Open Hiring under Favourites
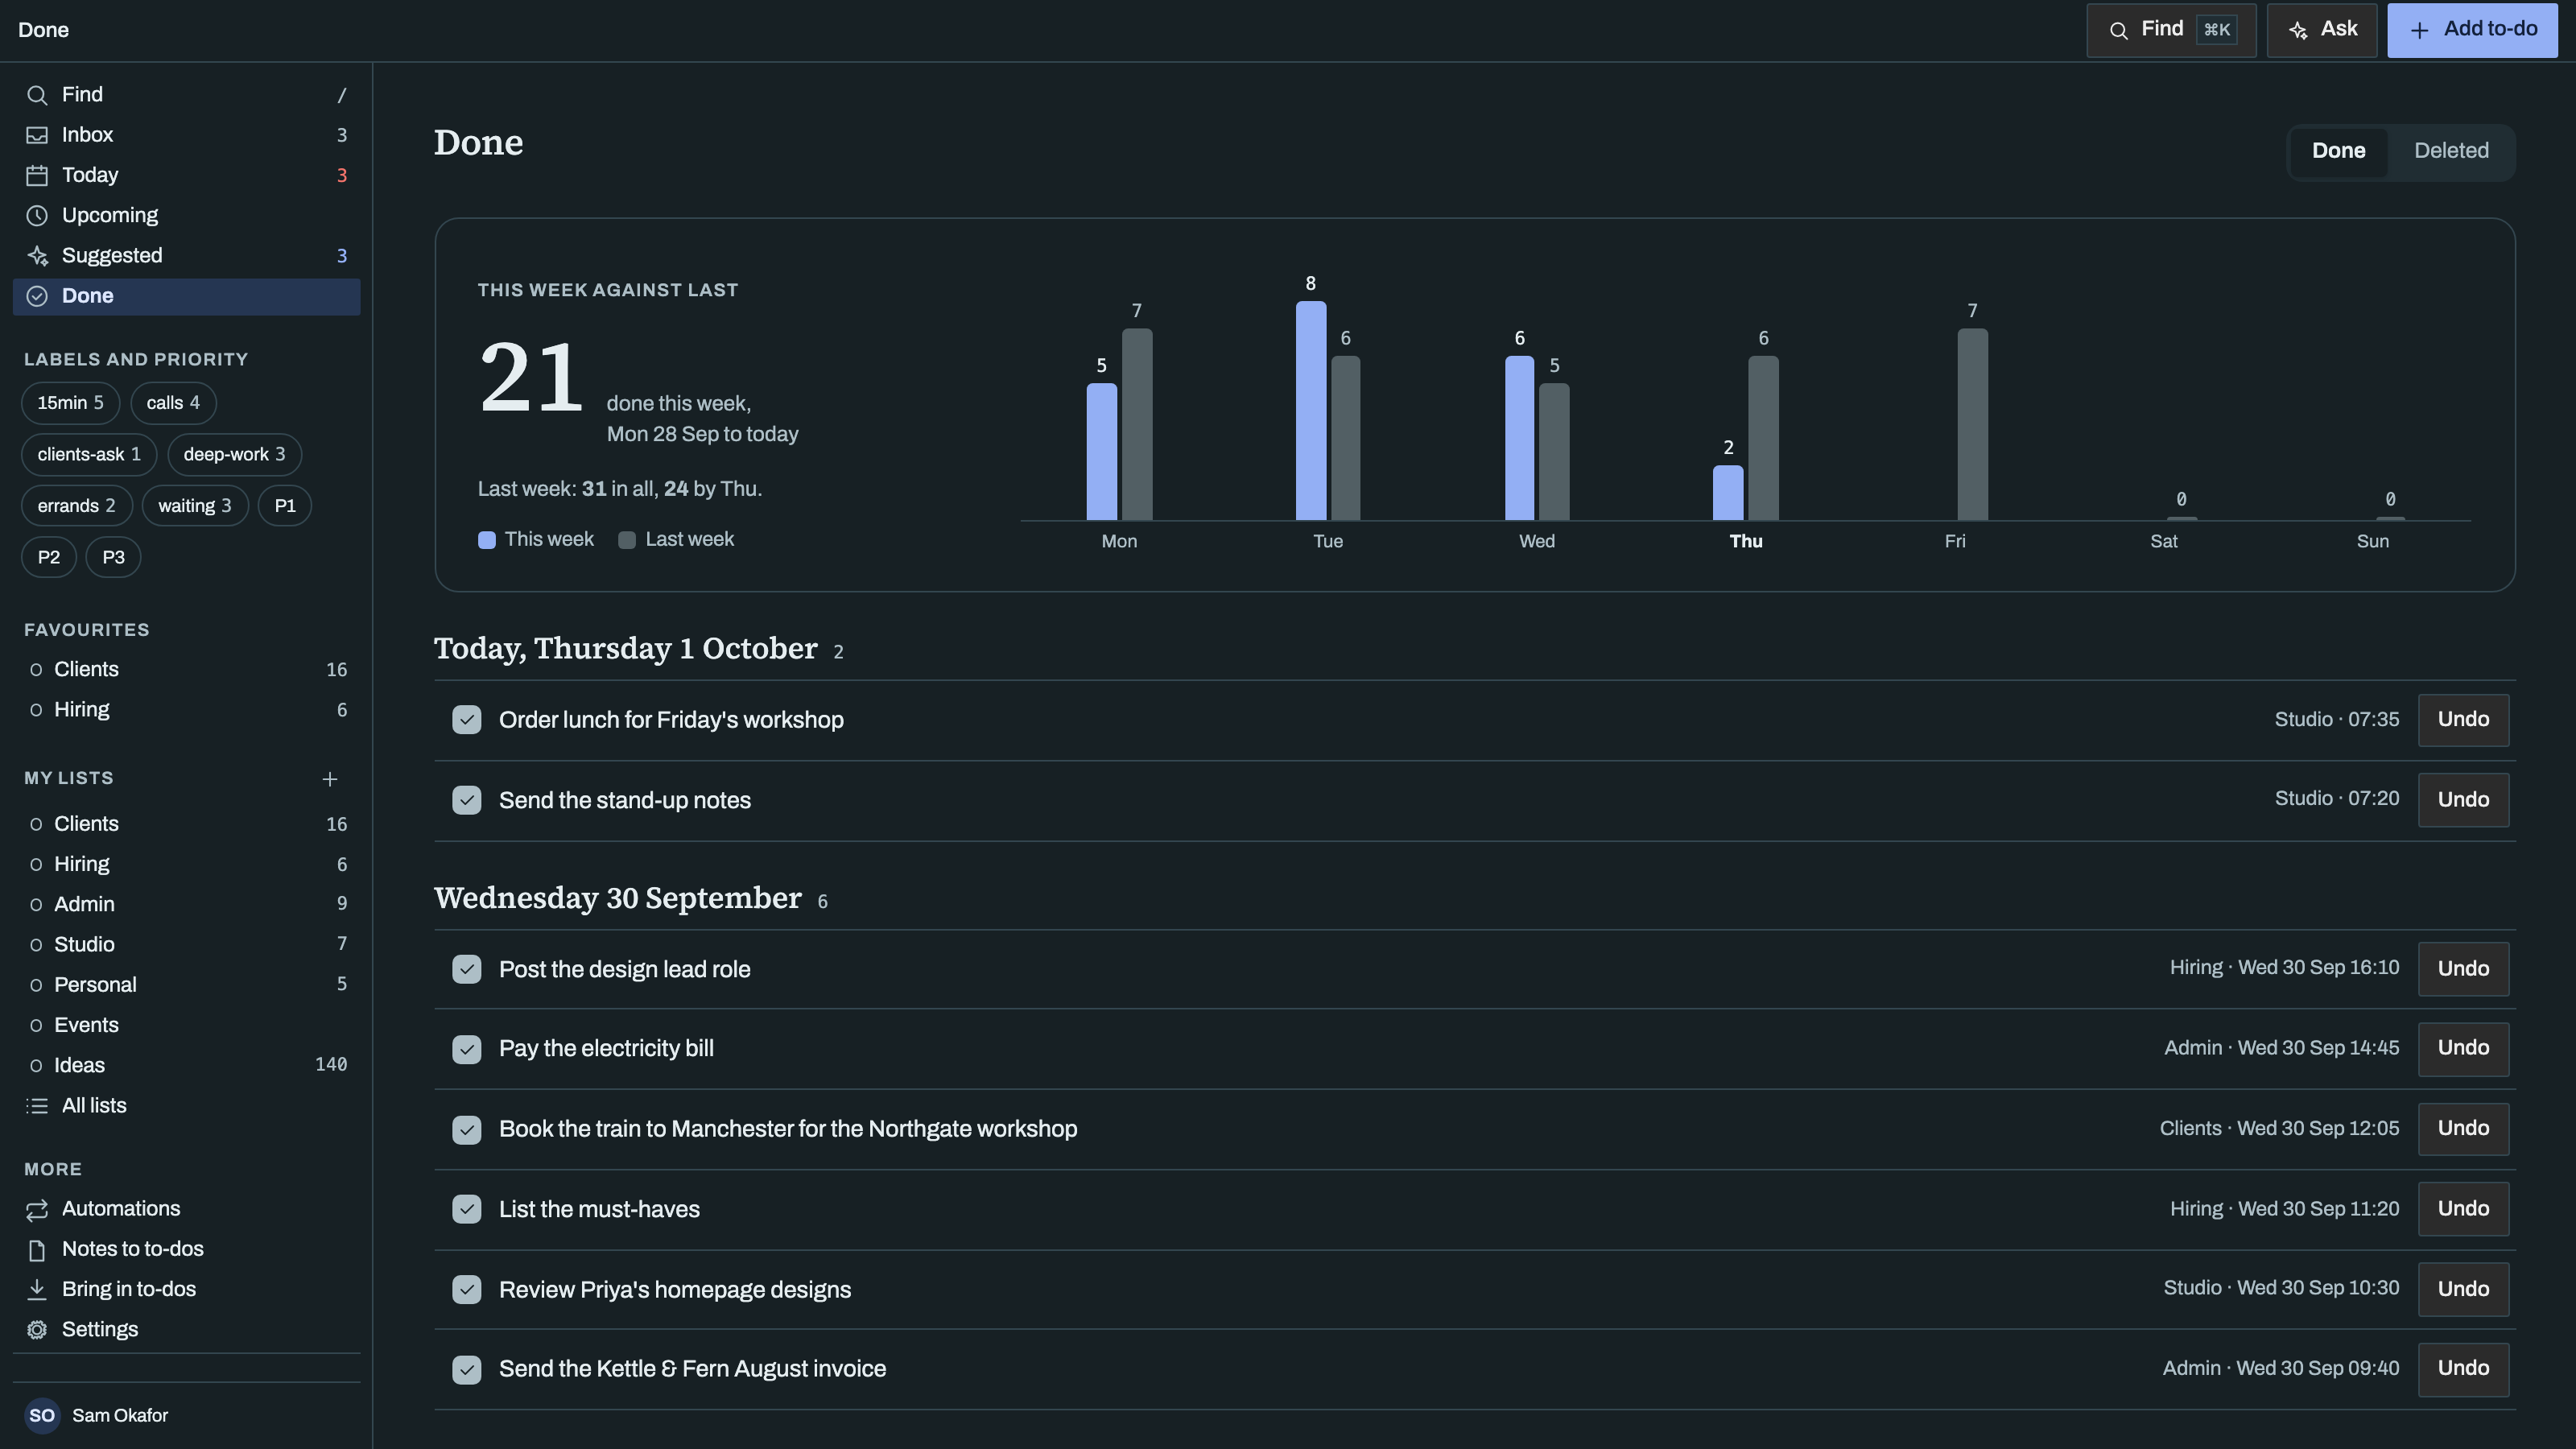This screenshot has height=1449, width=2576. (x=186, y=710)
